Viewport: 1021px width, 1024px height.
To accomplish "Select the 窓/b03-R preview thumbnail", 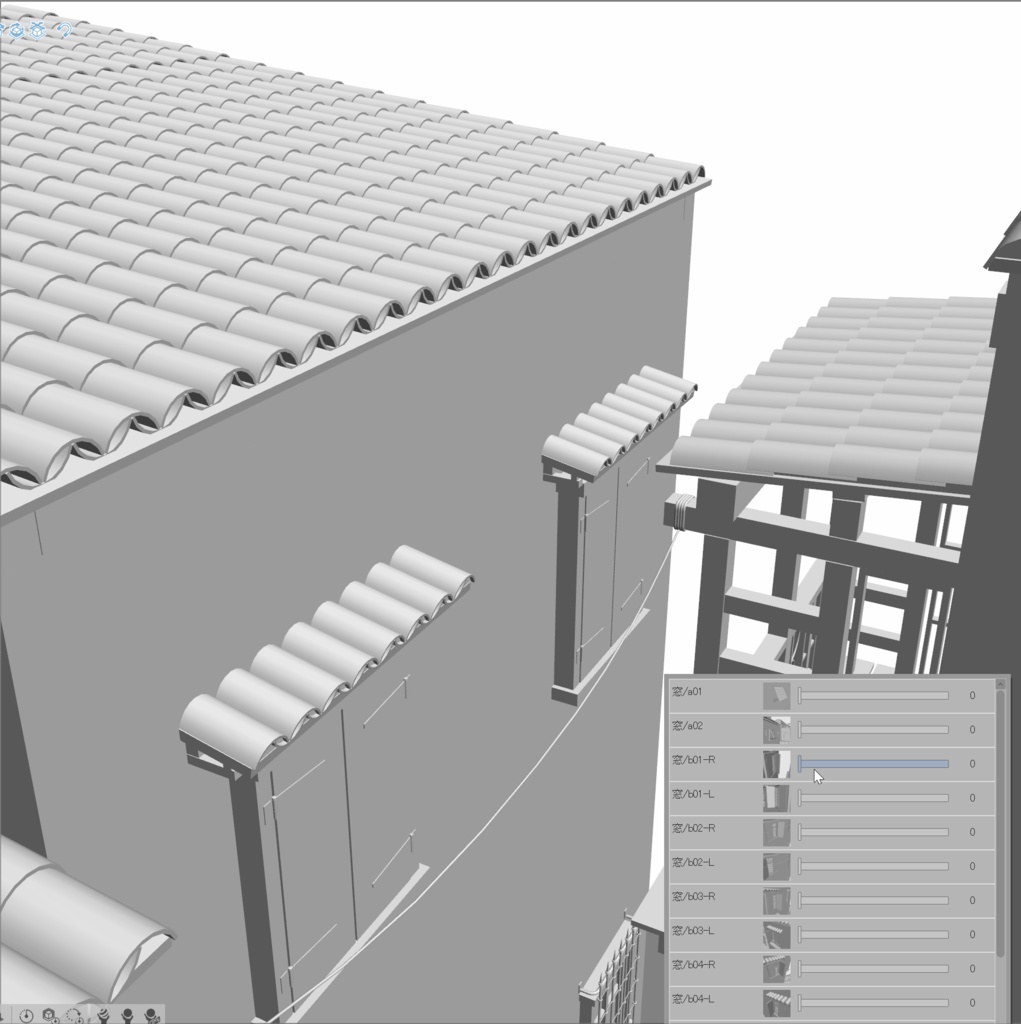I will click(x=777, y=901).
